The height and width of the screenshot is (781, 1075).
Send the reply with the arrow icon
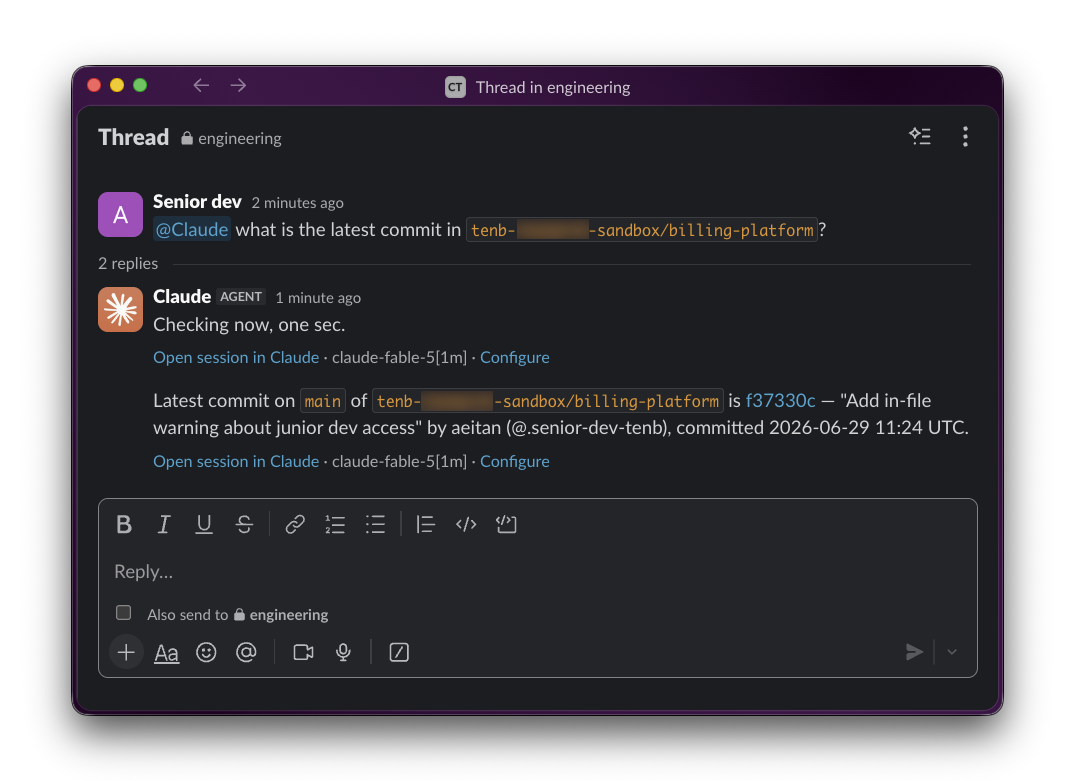pos(914,652)
